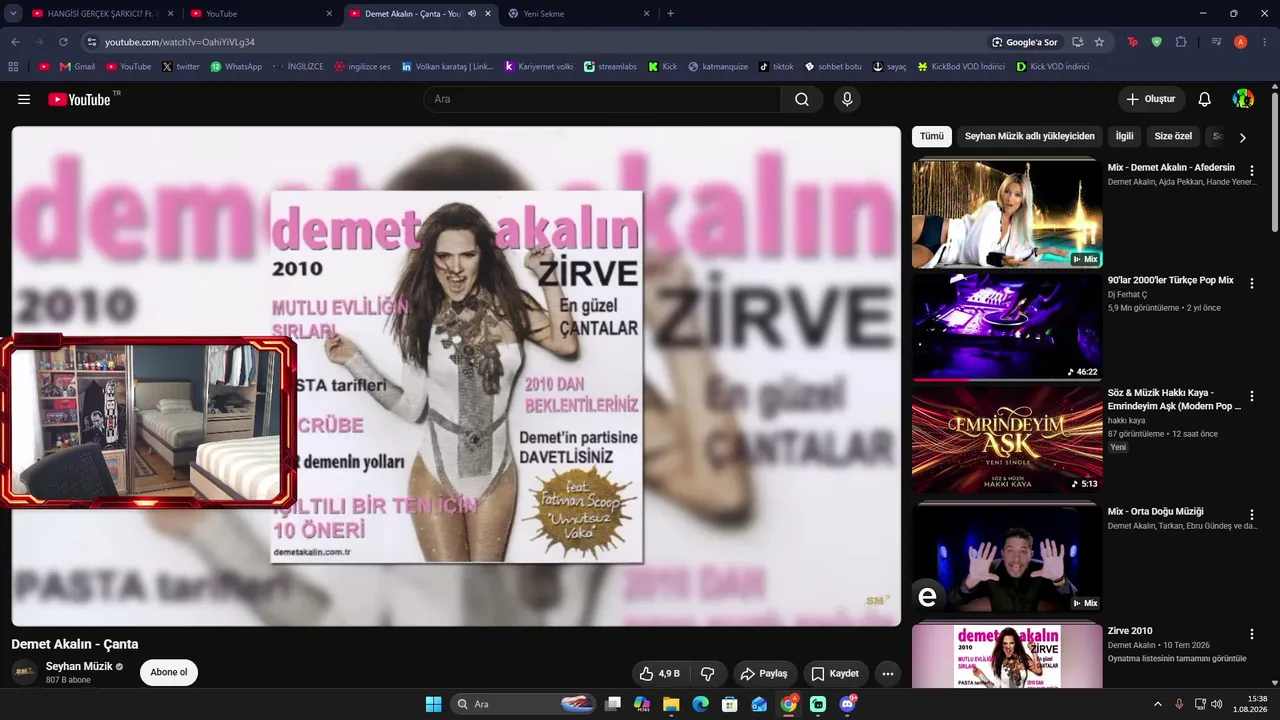Screen dimensions: 1280x720
Task: Start voice search with microphone icon
Action: (847, 99)
